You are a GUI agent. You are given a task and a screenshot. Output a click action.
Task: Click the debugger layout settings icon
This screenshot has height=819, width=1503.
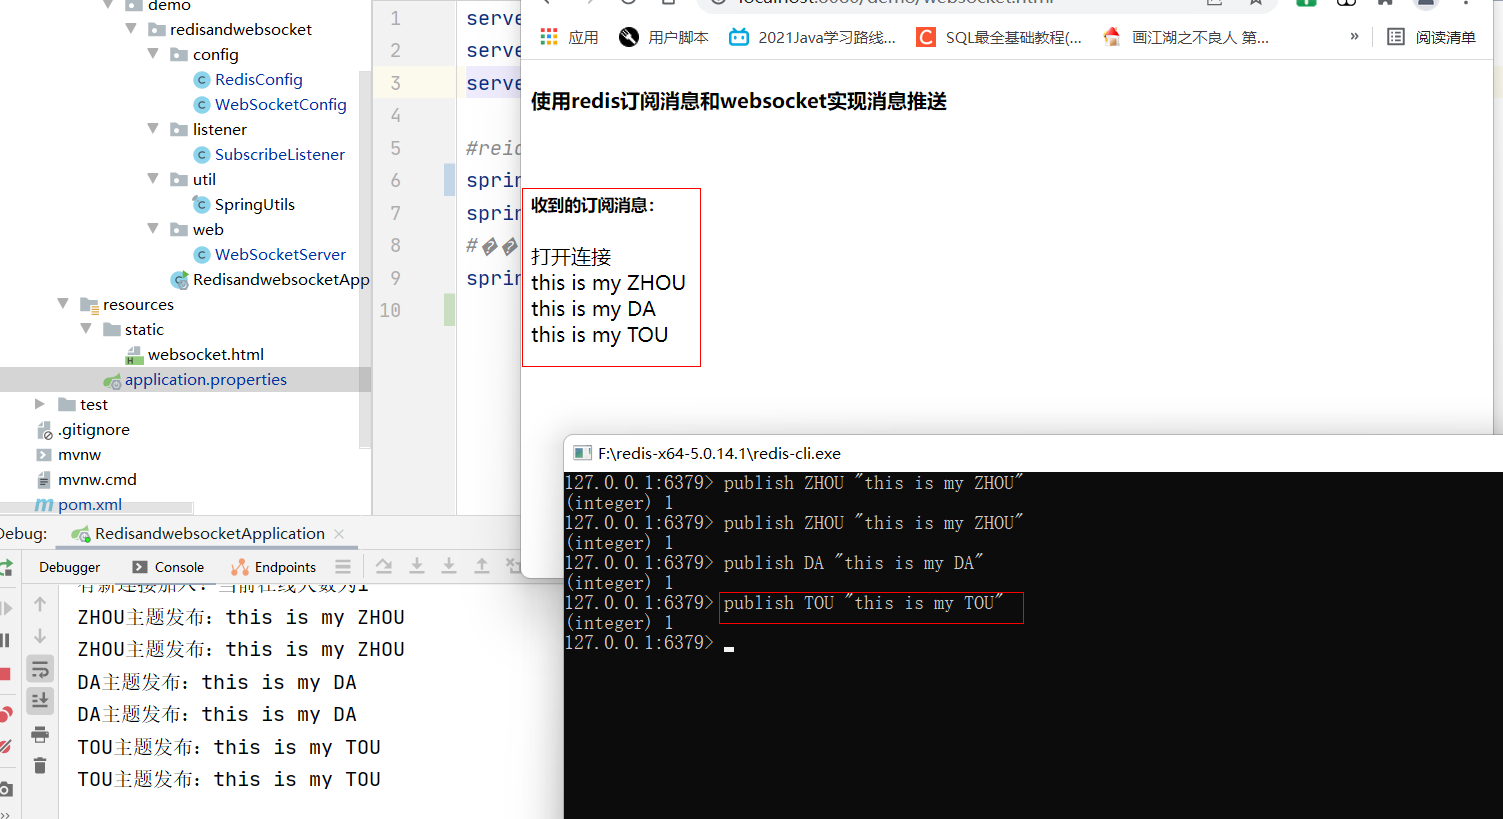coord(343,567)
